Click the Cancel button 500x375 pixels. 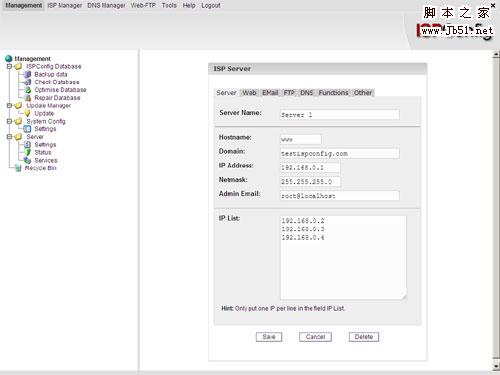(x=315, y=337)
